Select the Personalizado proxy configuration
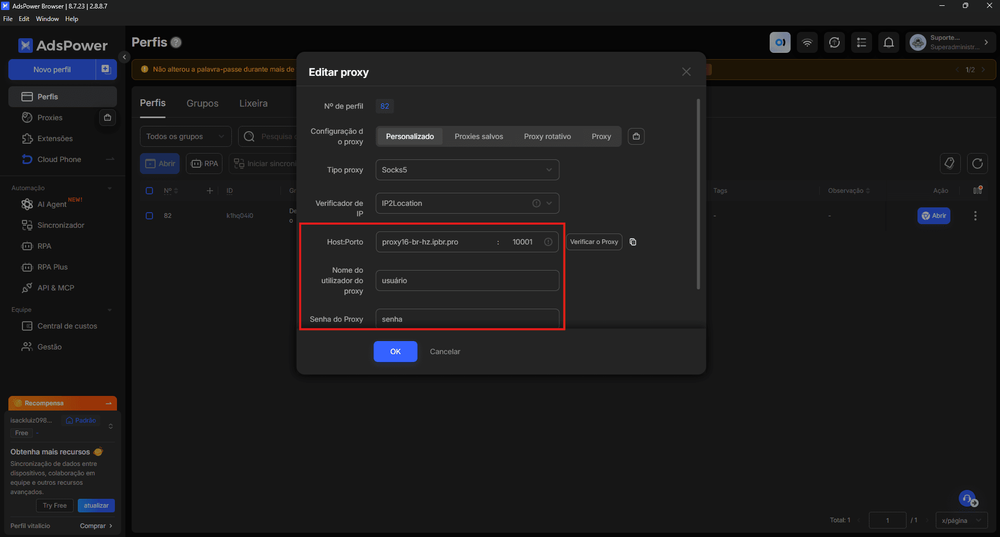 point(409,136)
